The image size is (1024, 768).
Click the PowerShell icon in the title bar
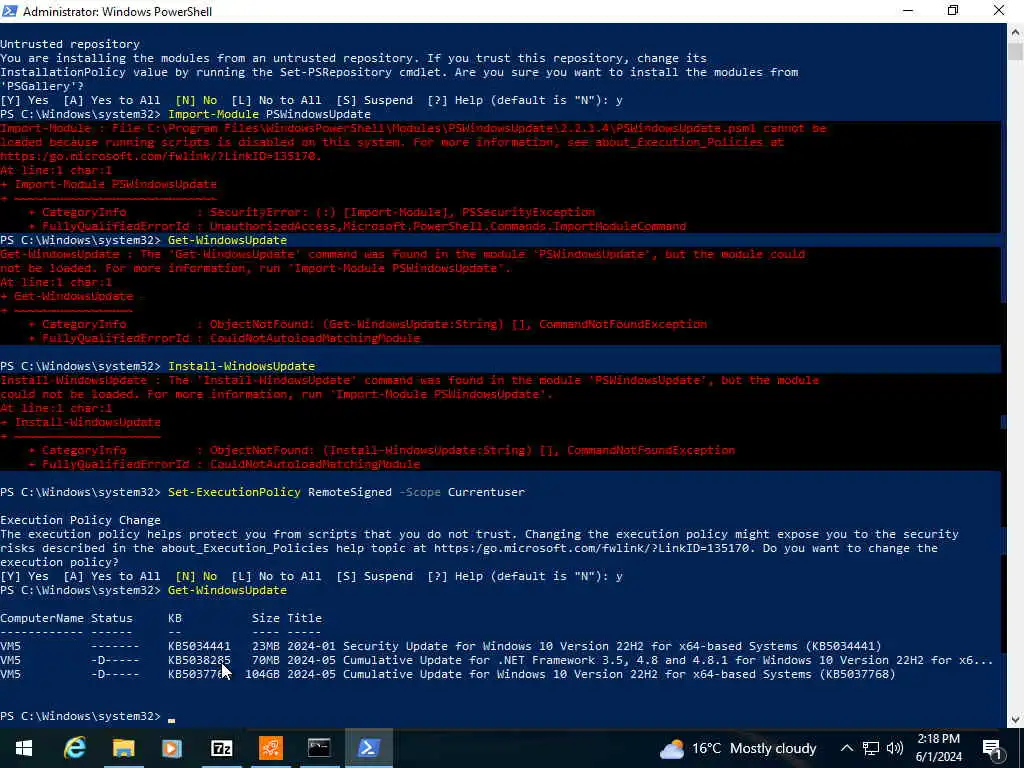coord(10,11)
